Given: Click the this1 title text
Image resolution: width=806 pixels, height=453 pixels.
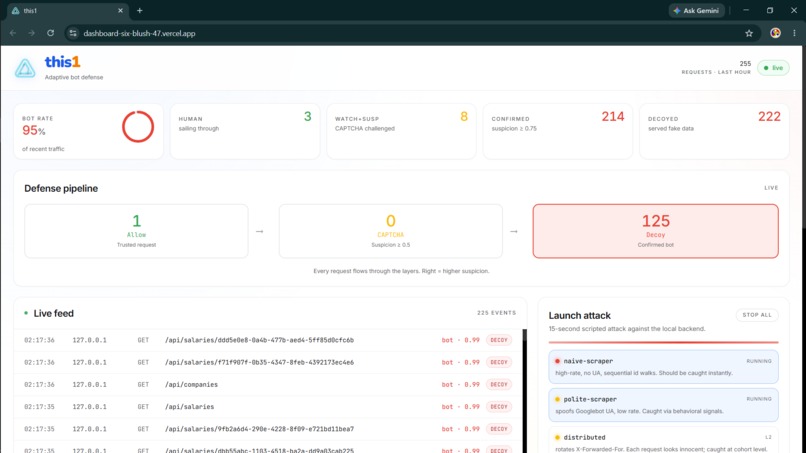Looking at the screenshot, I should click(62, 62).
